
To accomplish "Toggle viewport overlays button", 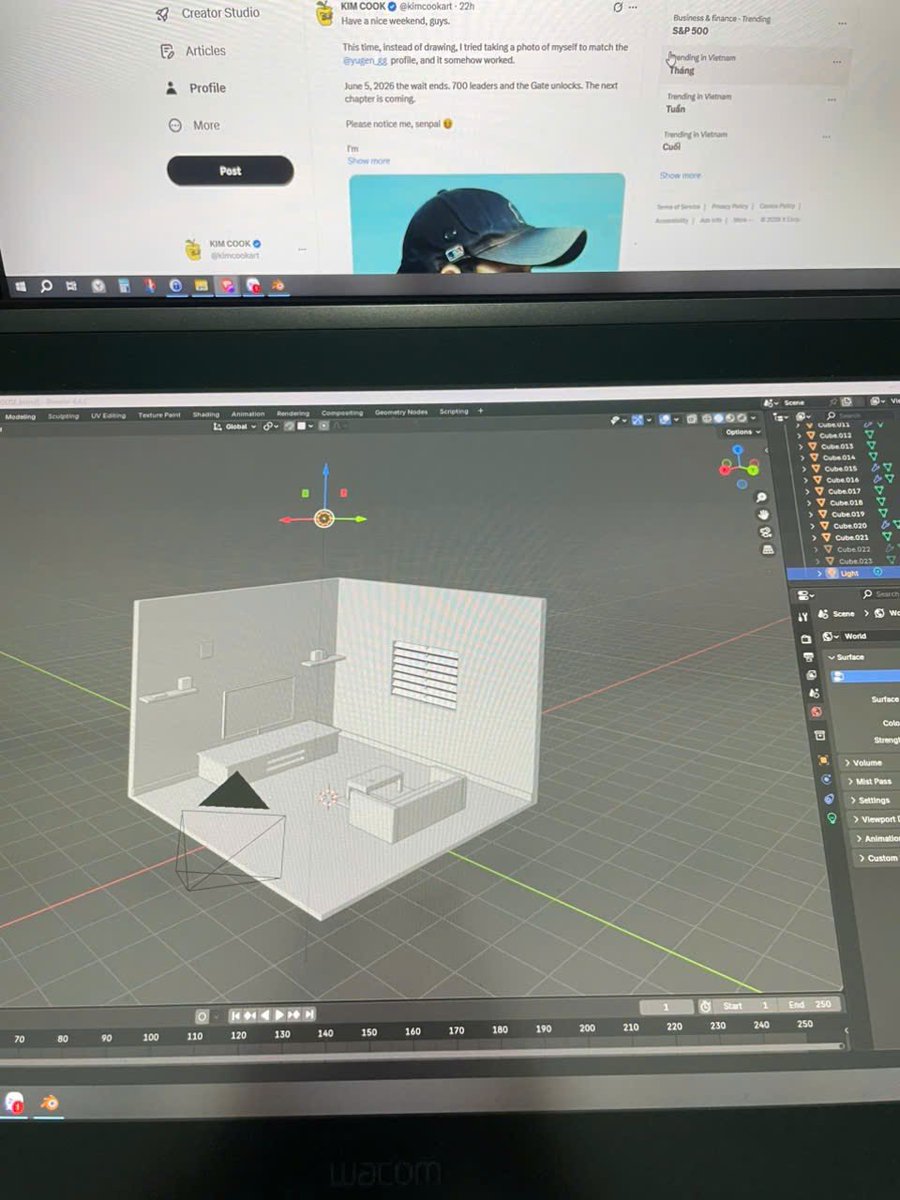I will pos(664,419).
